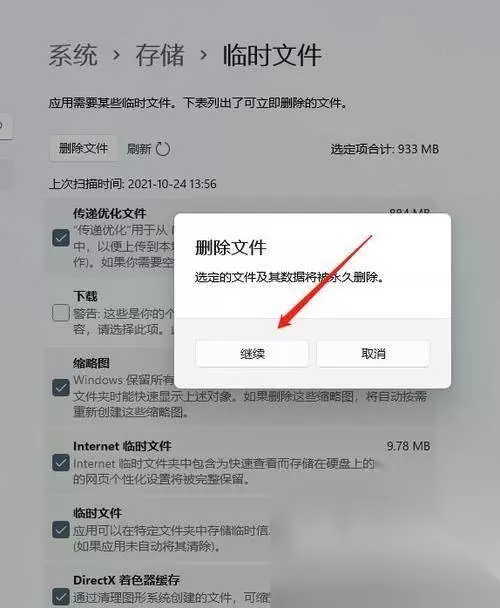Click the partially visible left sidebar button
Image resolution: width=500 pixels, height=608 pixels.
pos(5,126)
